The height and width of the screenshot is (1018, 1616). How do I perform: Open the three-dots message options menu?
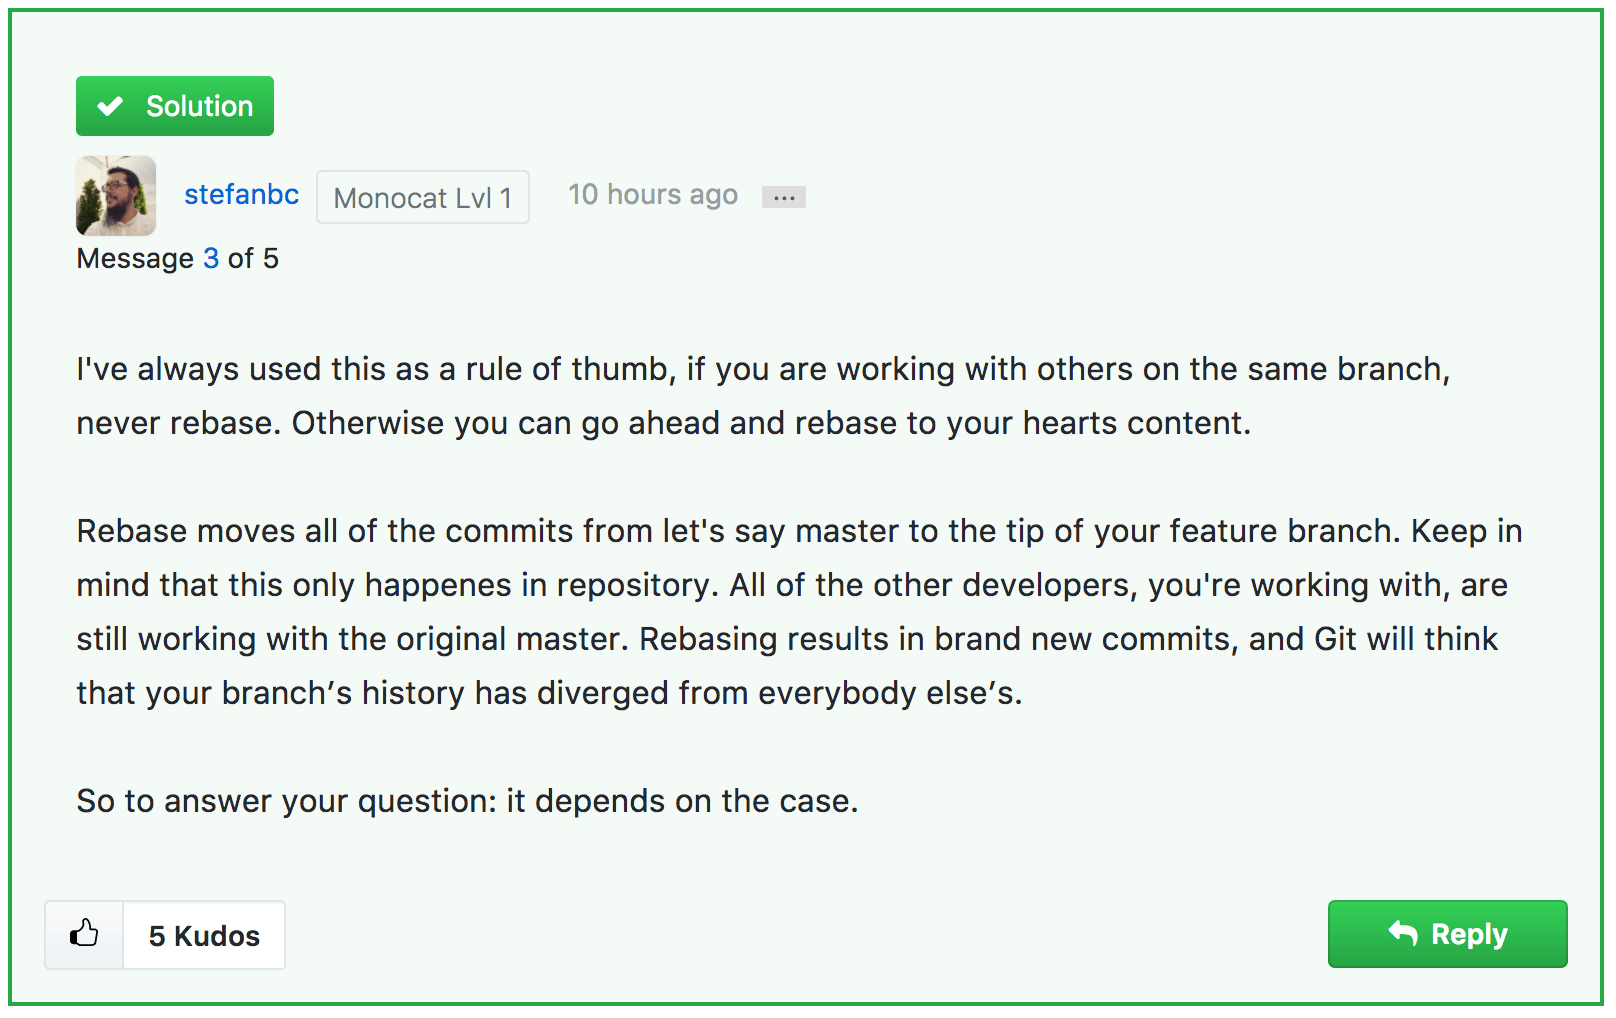(783, 197)
